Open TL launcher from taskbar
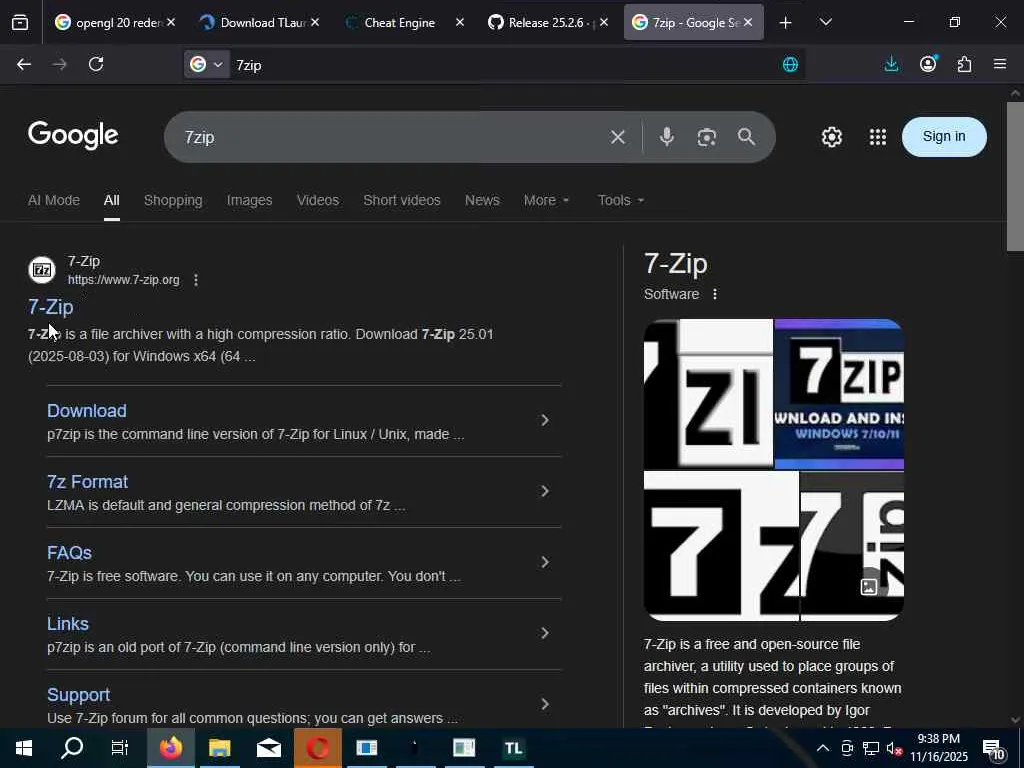1024x768 pixels. click(x=513, y=748)
